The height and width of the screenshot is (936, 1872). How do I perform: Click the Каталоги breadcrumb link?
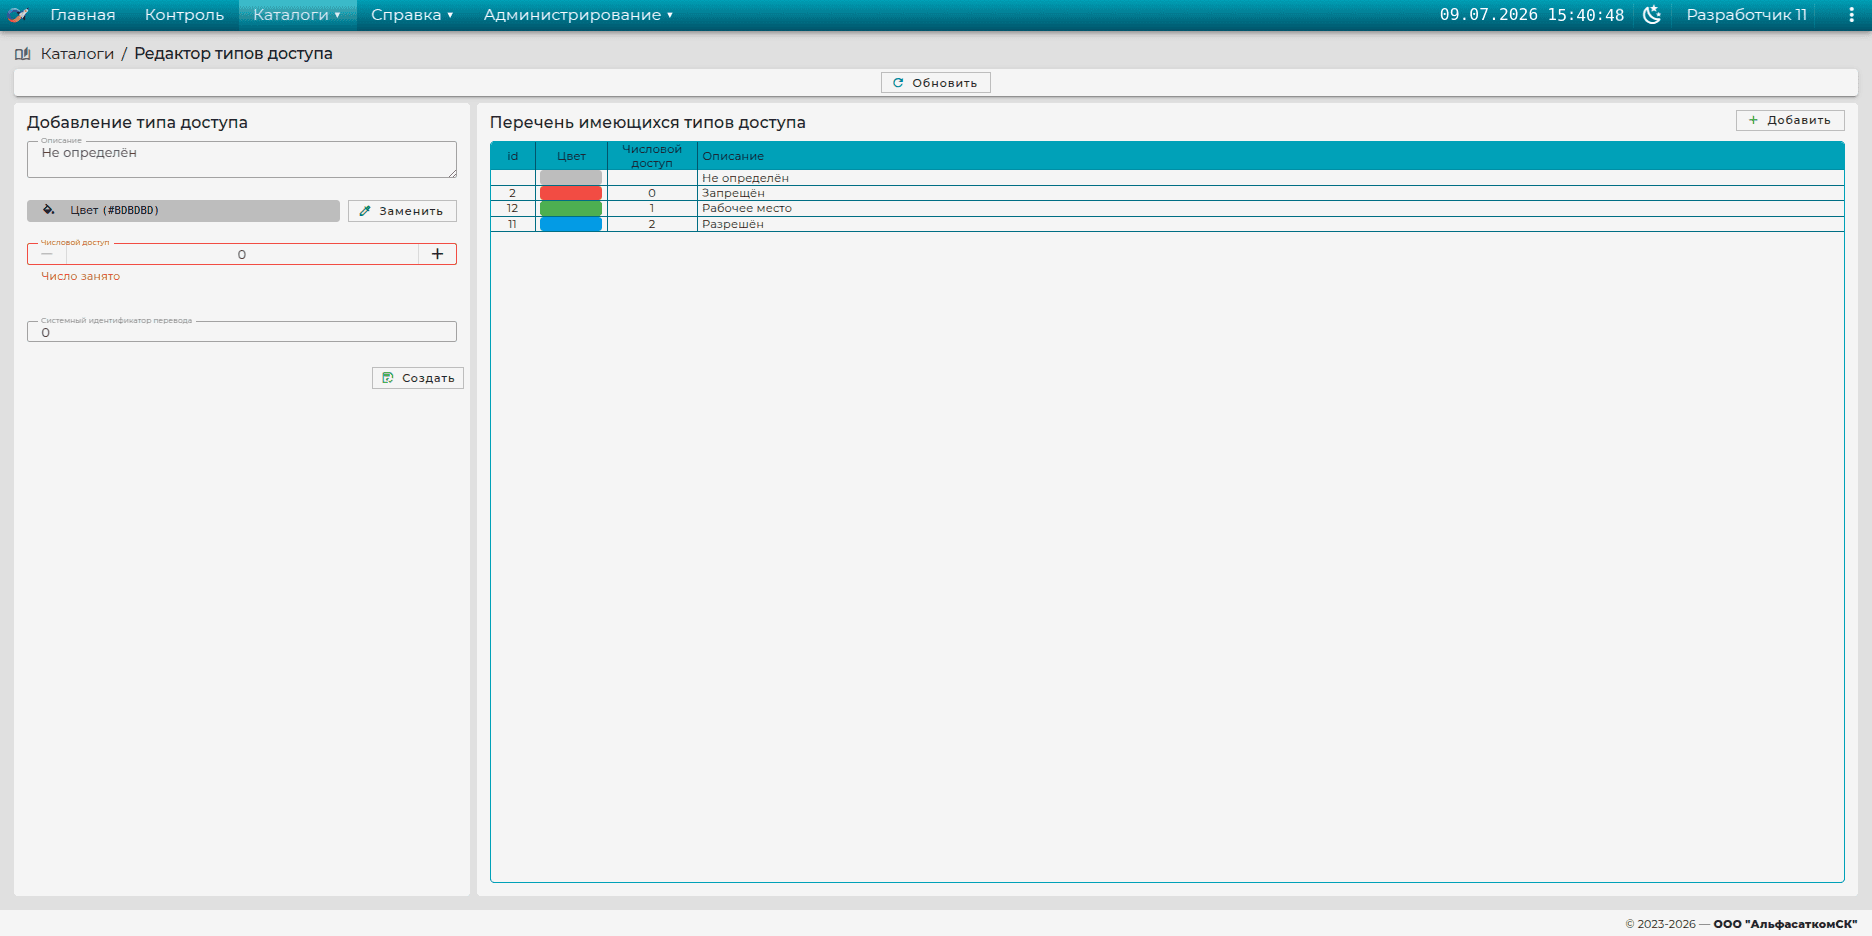(77, 54)
